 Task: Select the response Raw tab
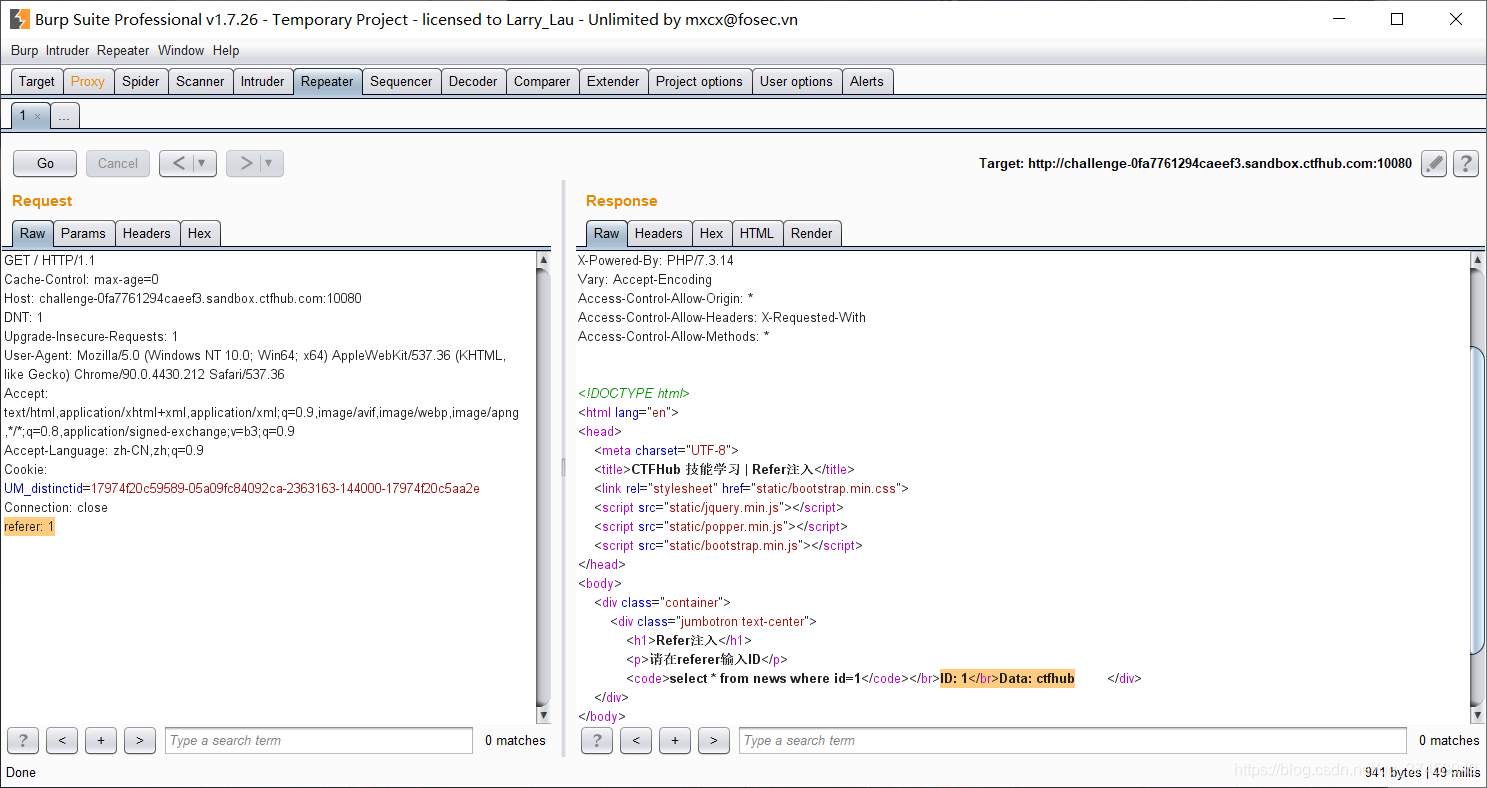coord(606,233)
